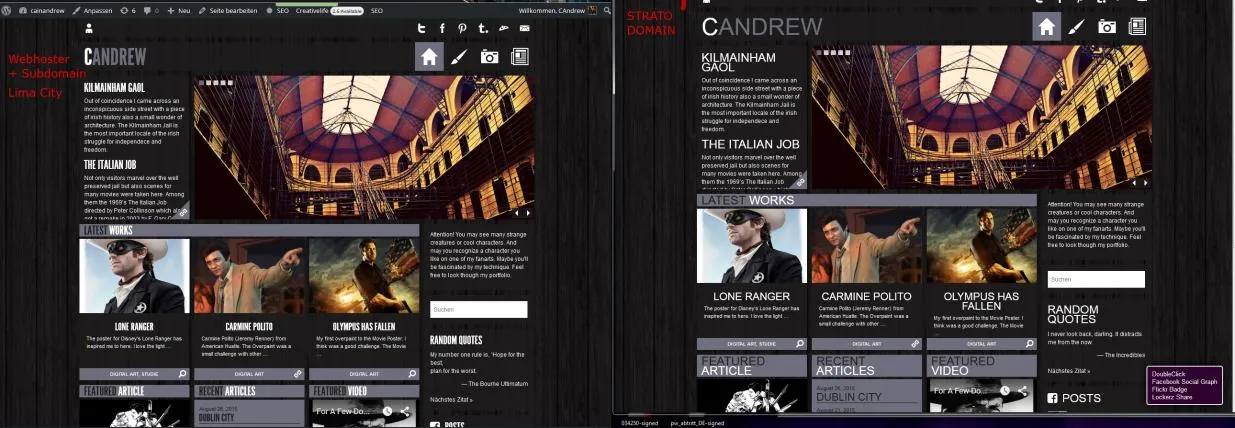
Task: Click share icon on right window video
Action: tap(1022, 391)
